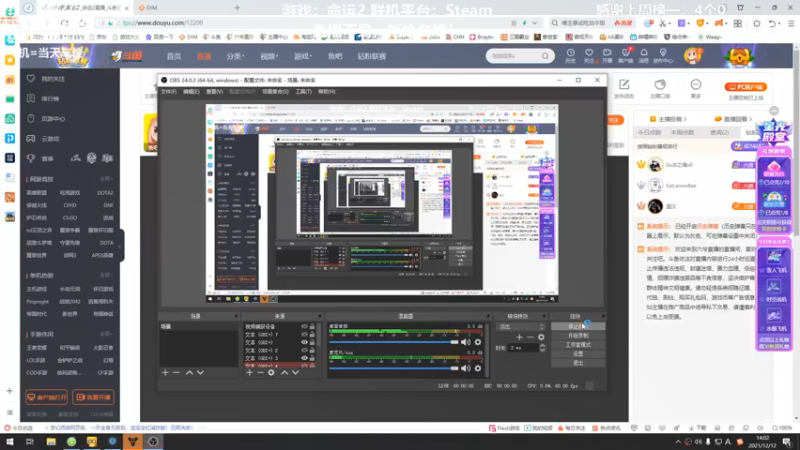Reload the page in browser toolbar
The height and width of the screenshot is (450, 800).
[x=64, y=23]
